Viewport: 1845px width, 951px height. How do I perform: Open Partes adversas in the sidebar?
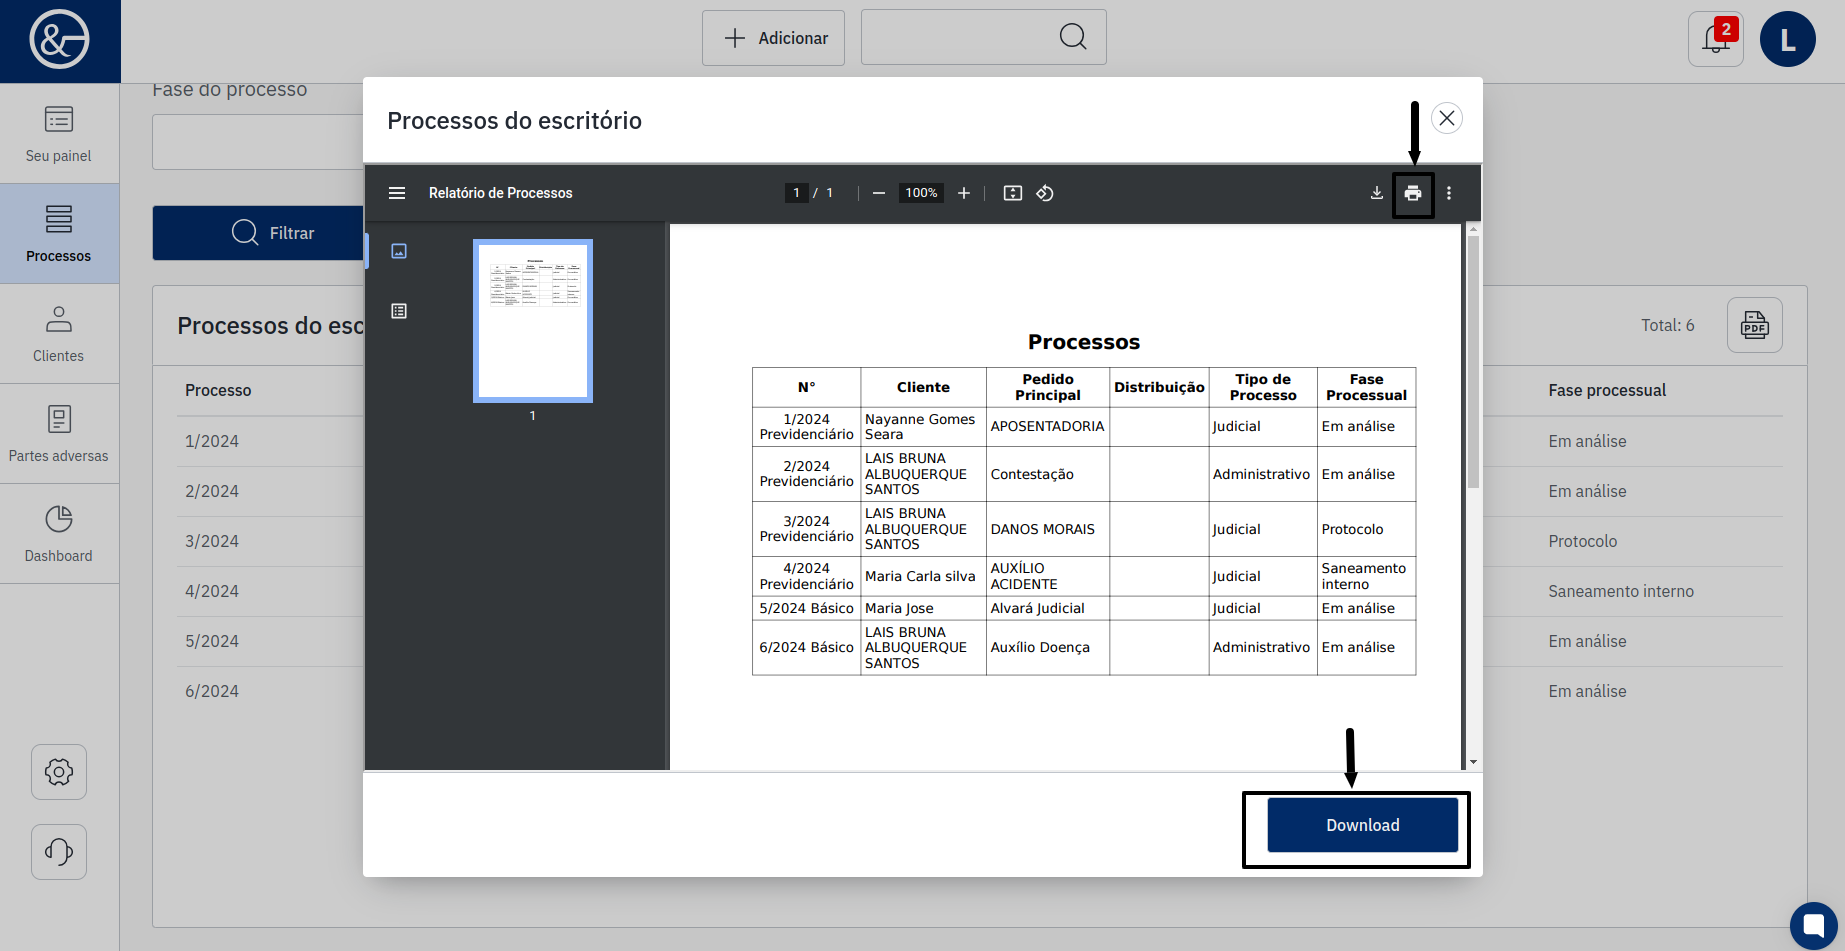59,434
